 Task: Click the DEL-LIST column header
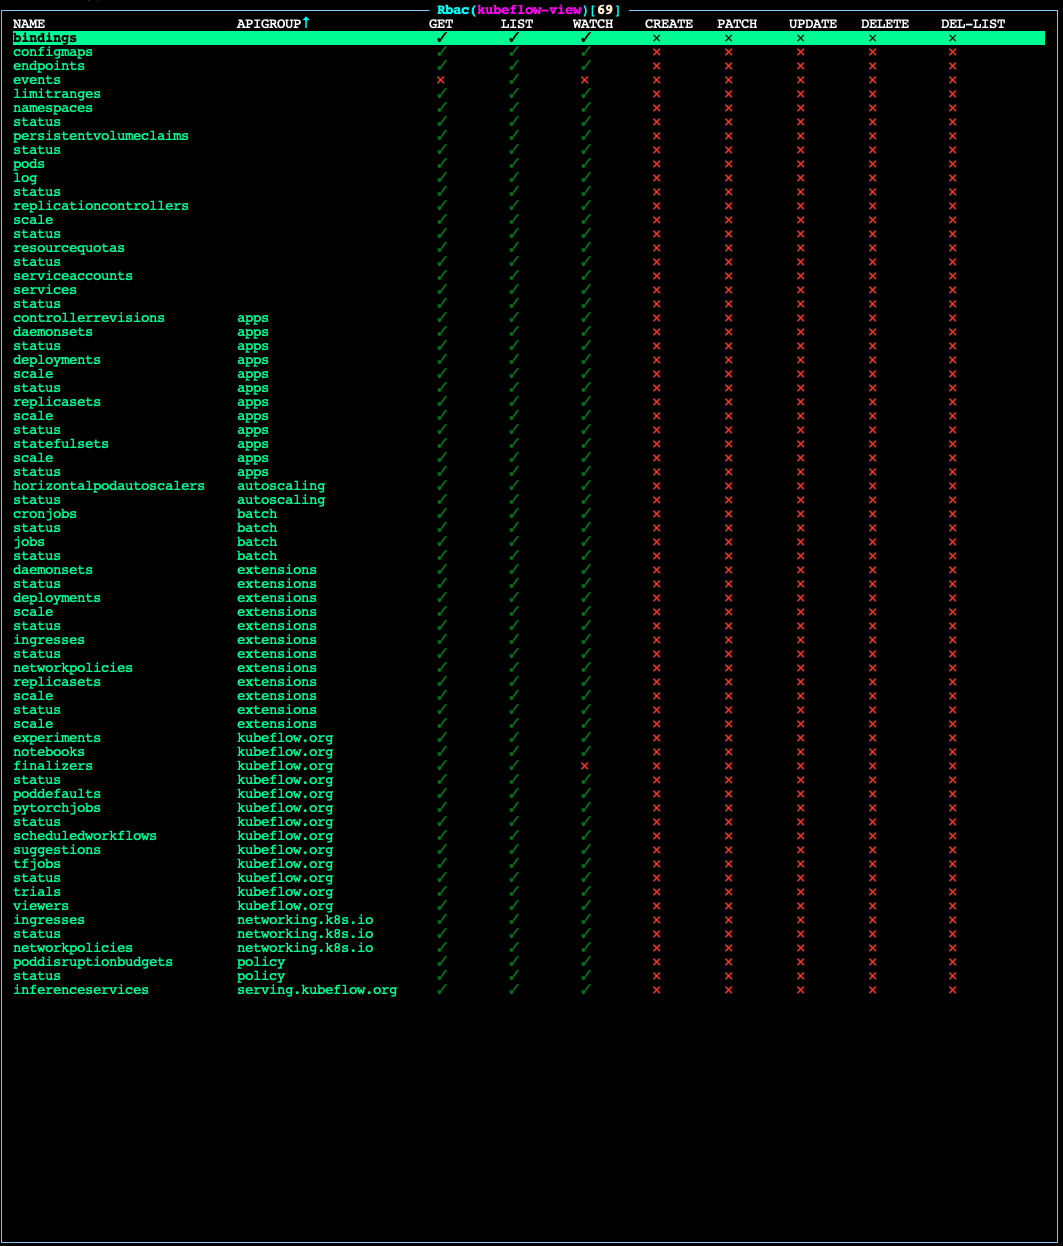[x=973, y=24]
